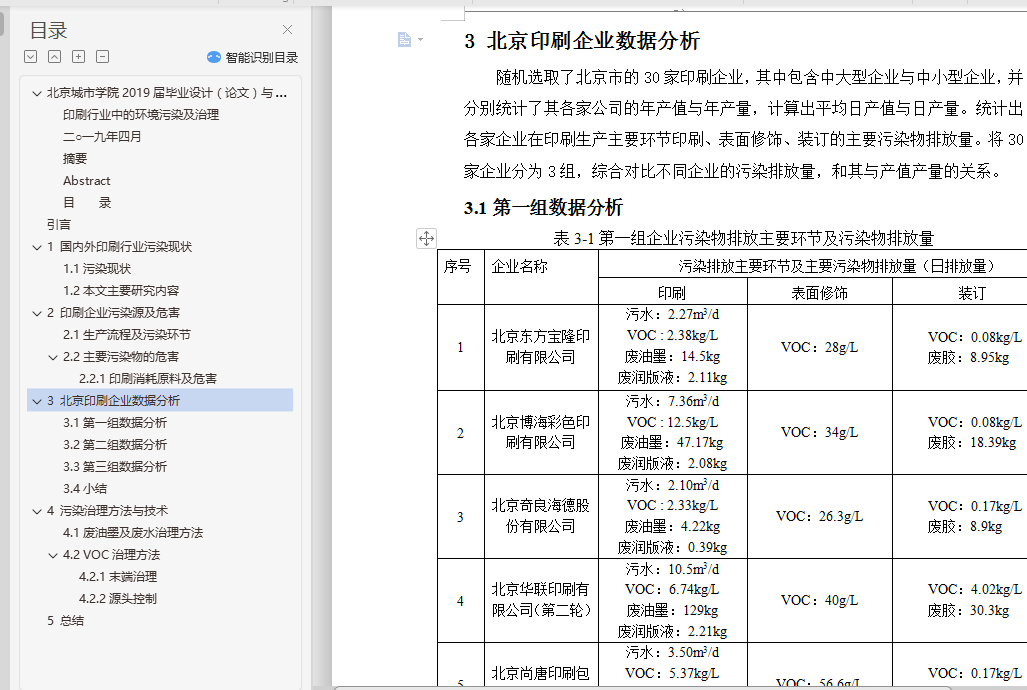Click the 3.1 第一组数据分析 heading in document

(x=543, y=208)
